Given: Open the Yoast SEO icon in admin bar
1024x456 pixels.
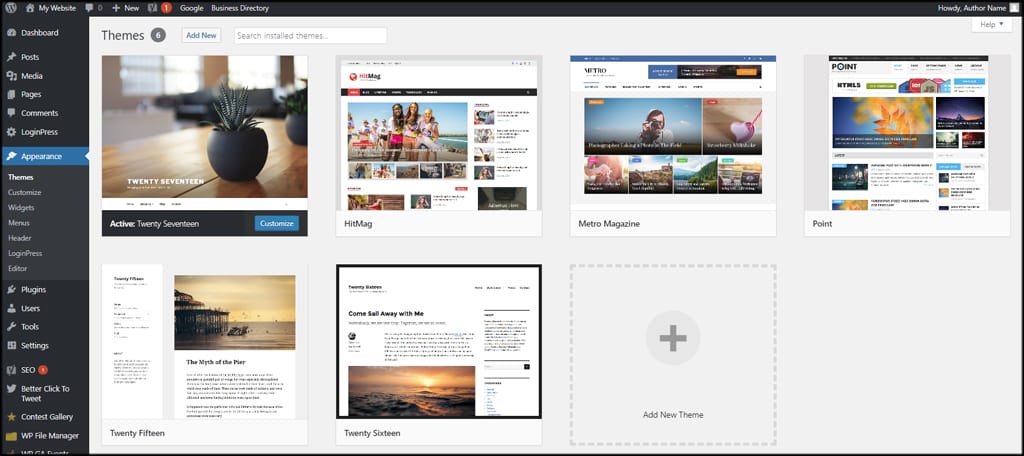Looking at the screenshot, I should [x=152, y=8].
